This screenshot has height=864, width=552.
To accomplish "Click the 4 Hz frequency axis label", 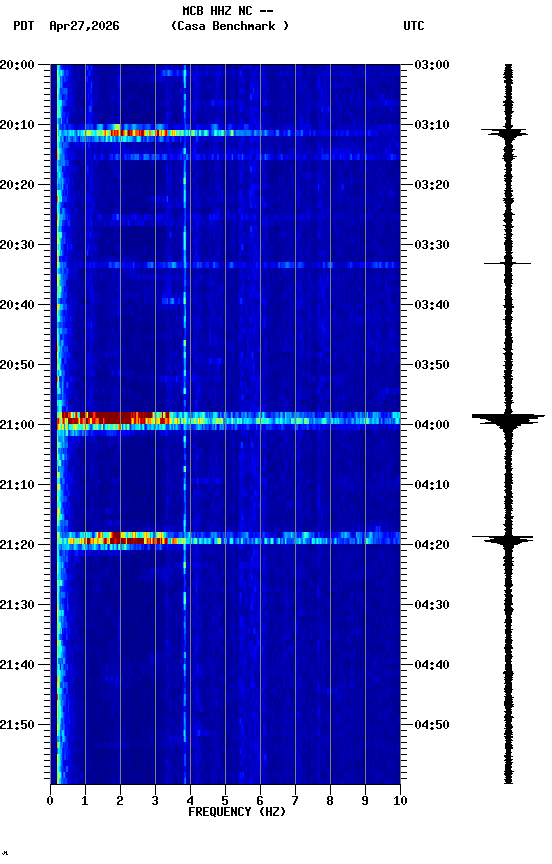I will 190,801.
